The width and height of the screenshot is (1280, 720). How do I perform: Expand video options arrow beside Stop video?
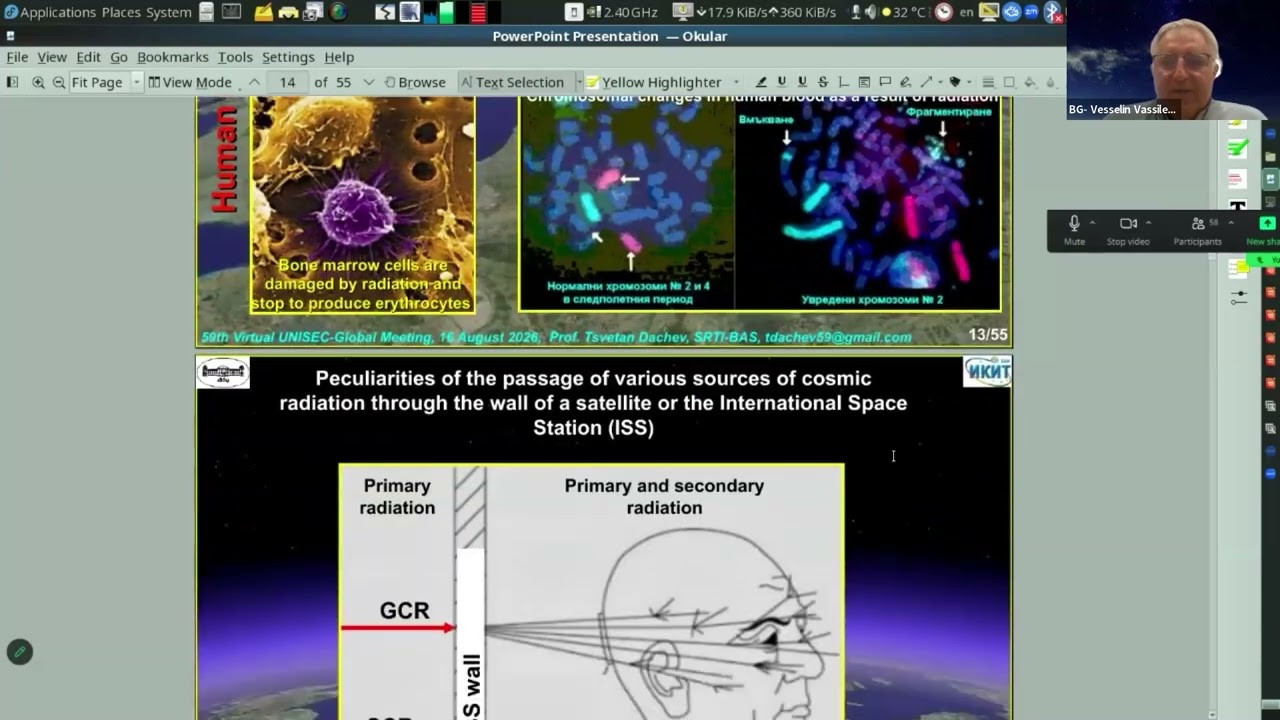coord(1148,223)
